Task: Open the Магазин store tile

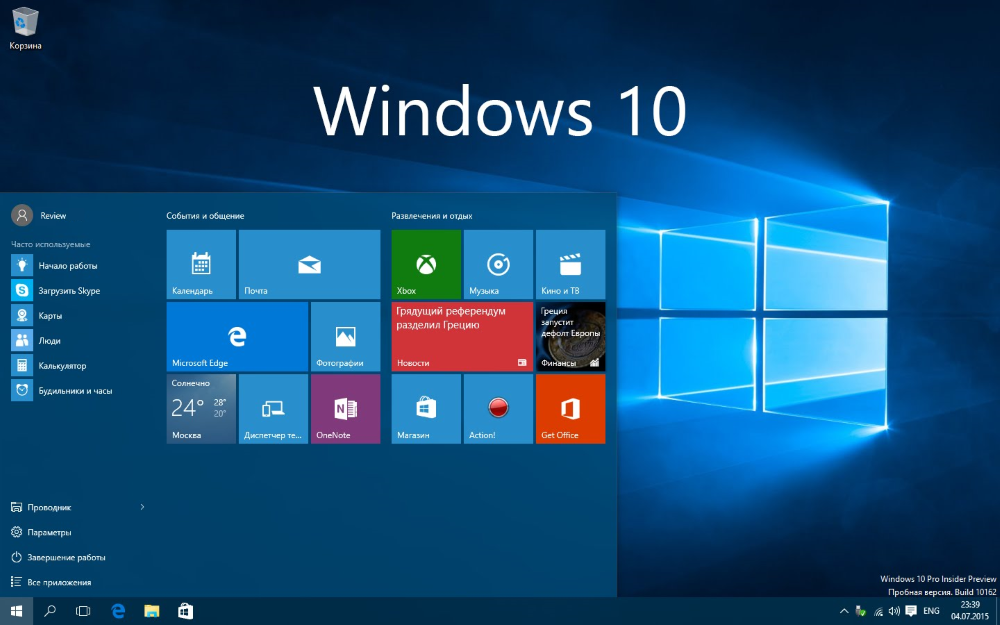Action: (426, 408)
